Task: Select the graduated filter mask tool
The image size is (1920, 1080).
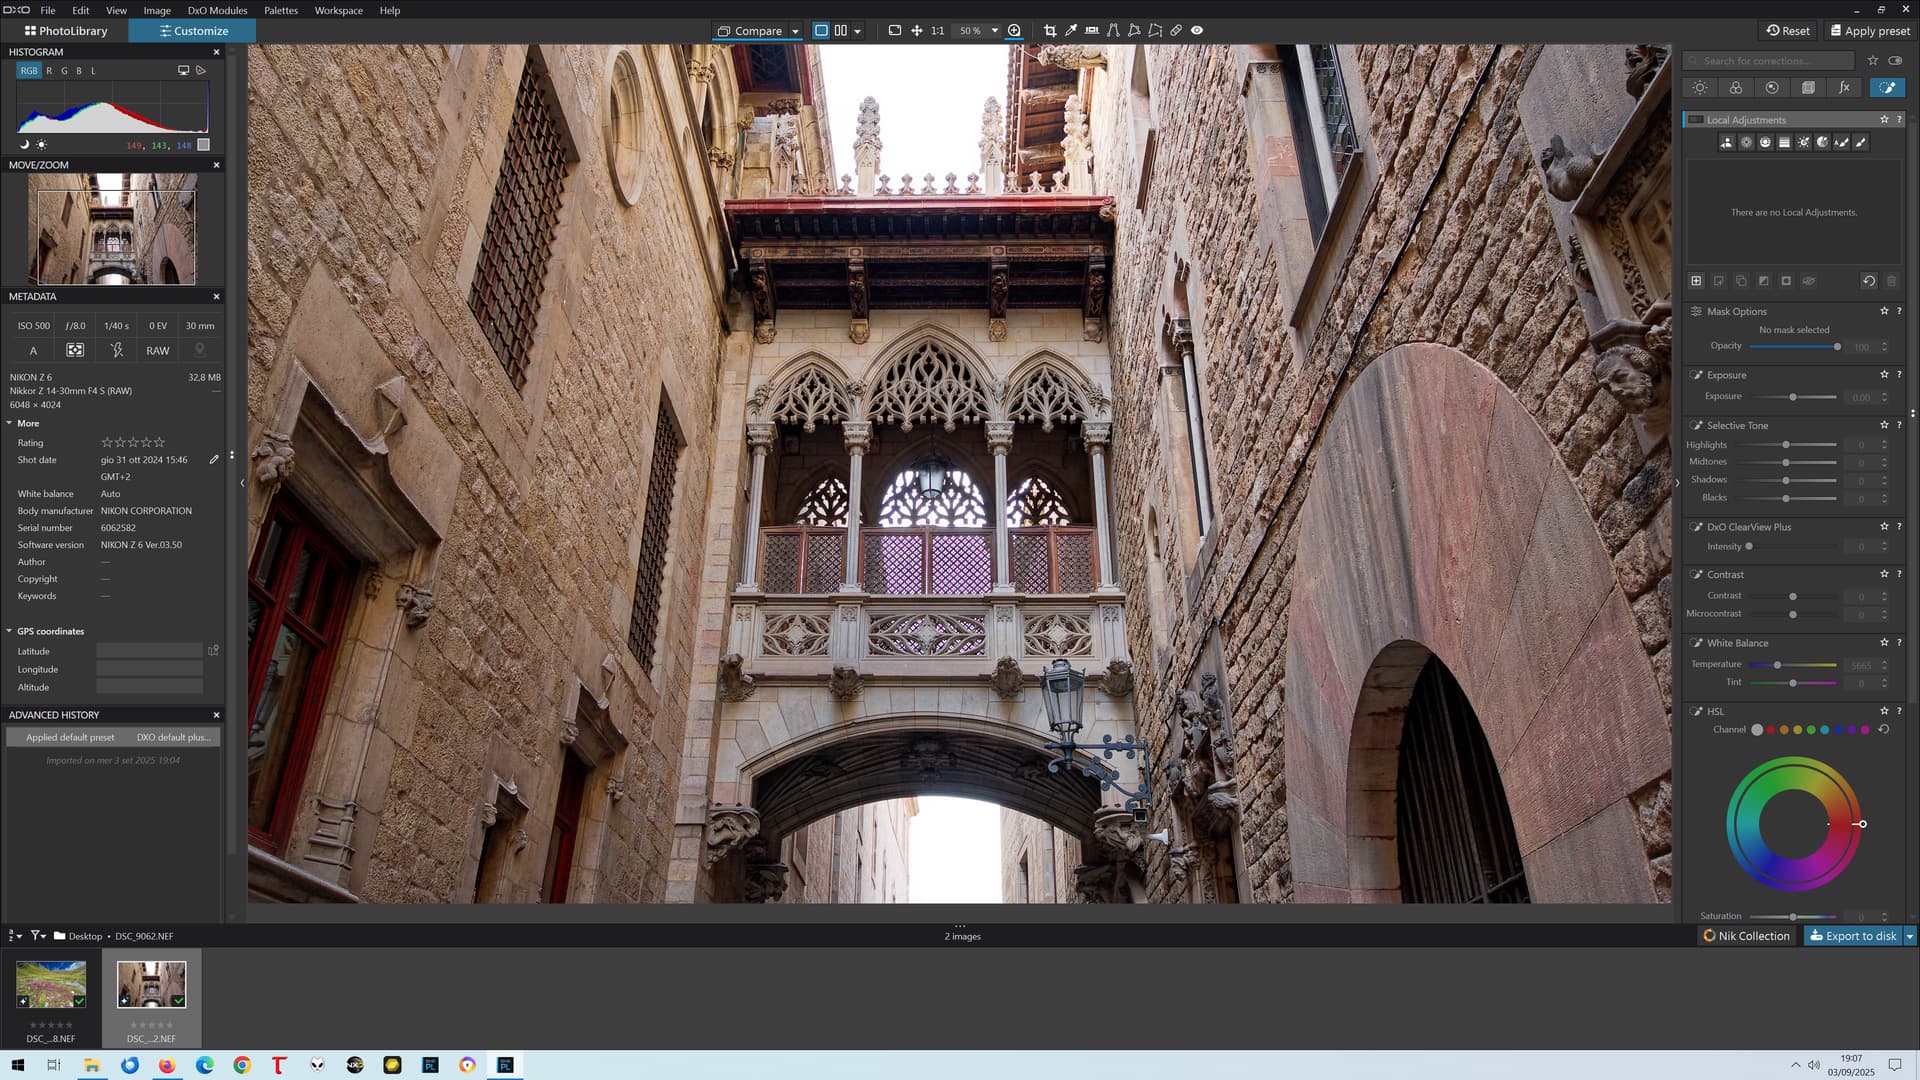Action: click(1784, 143)
